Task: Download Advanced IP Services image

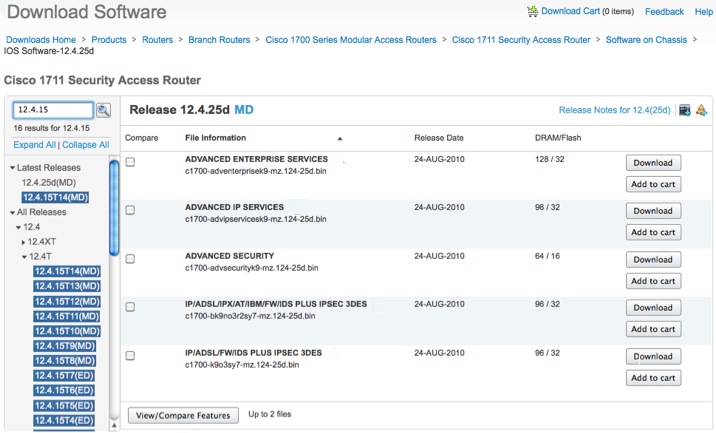Action: [653, 211]
